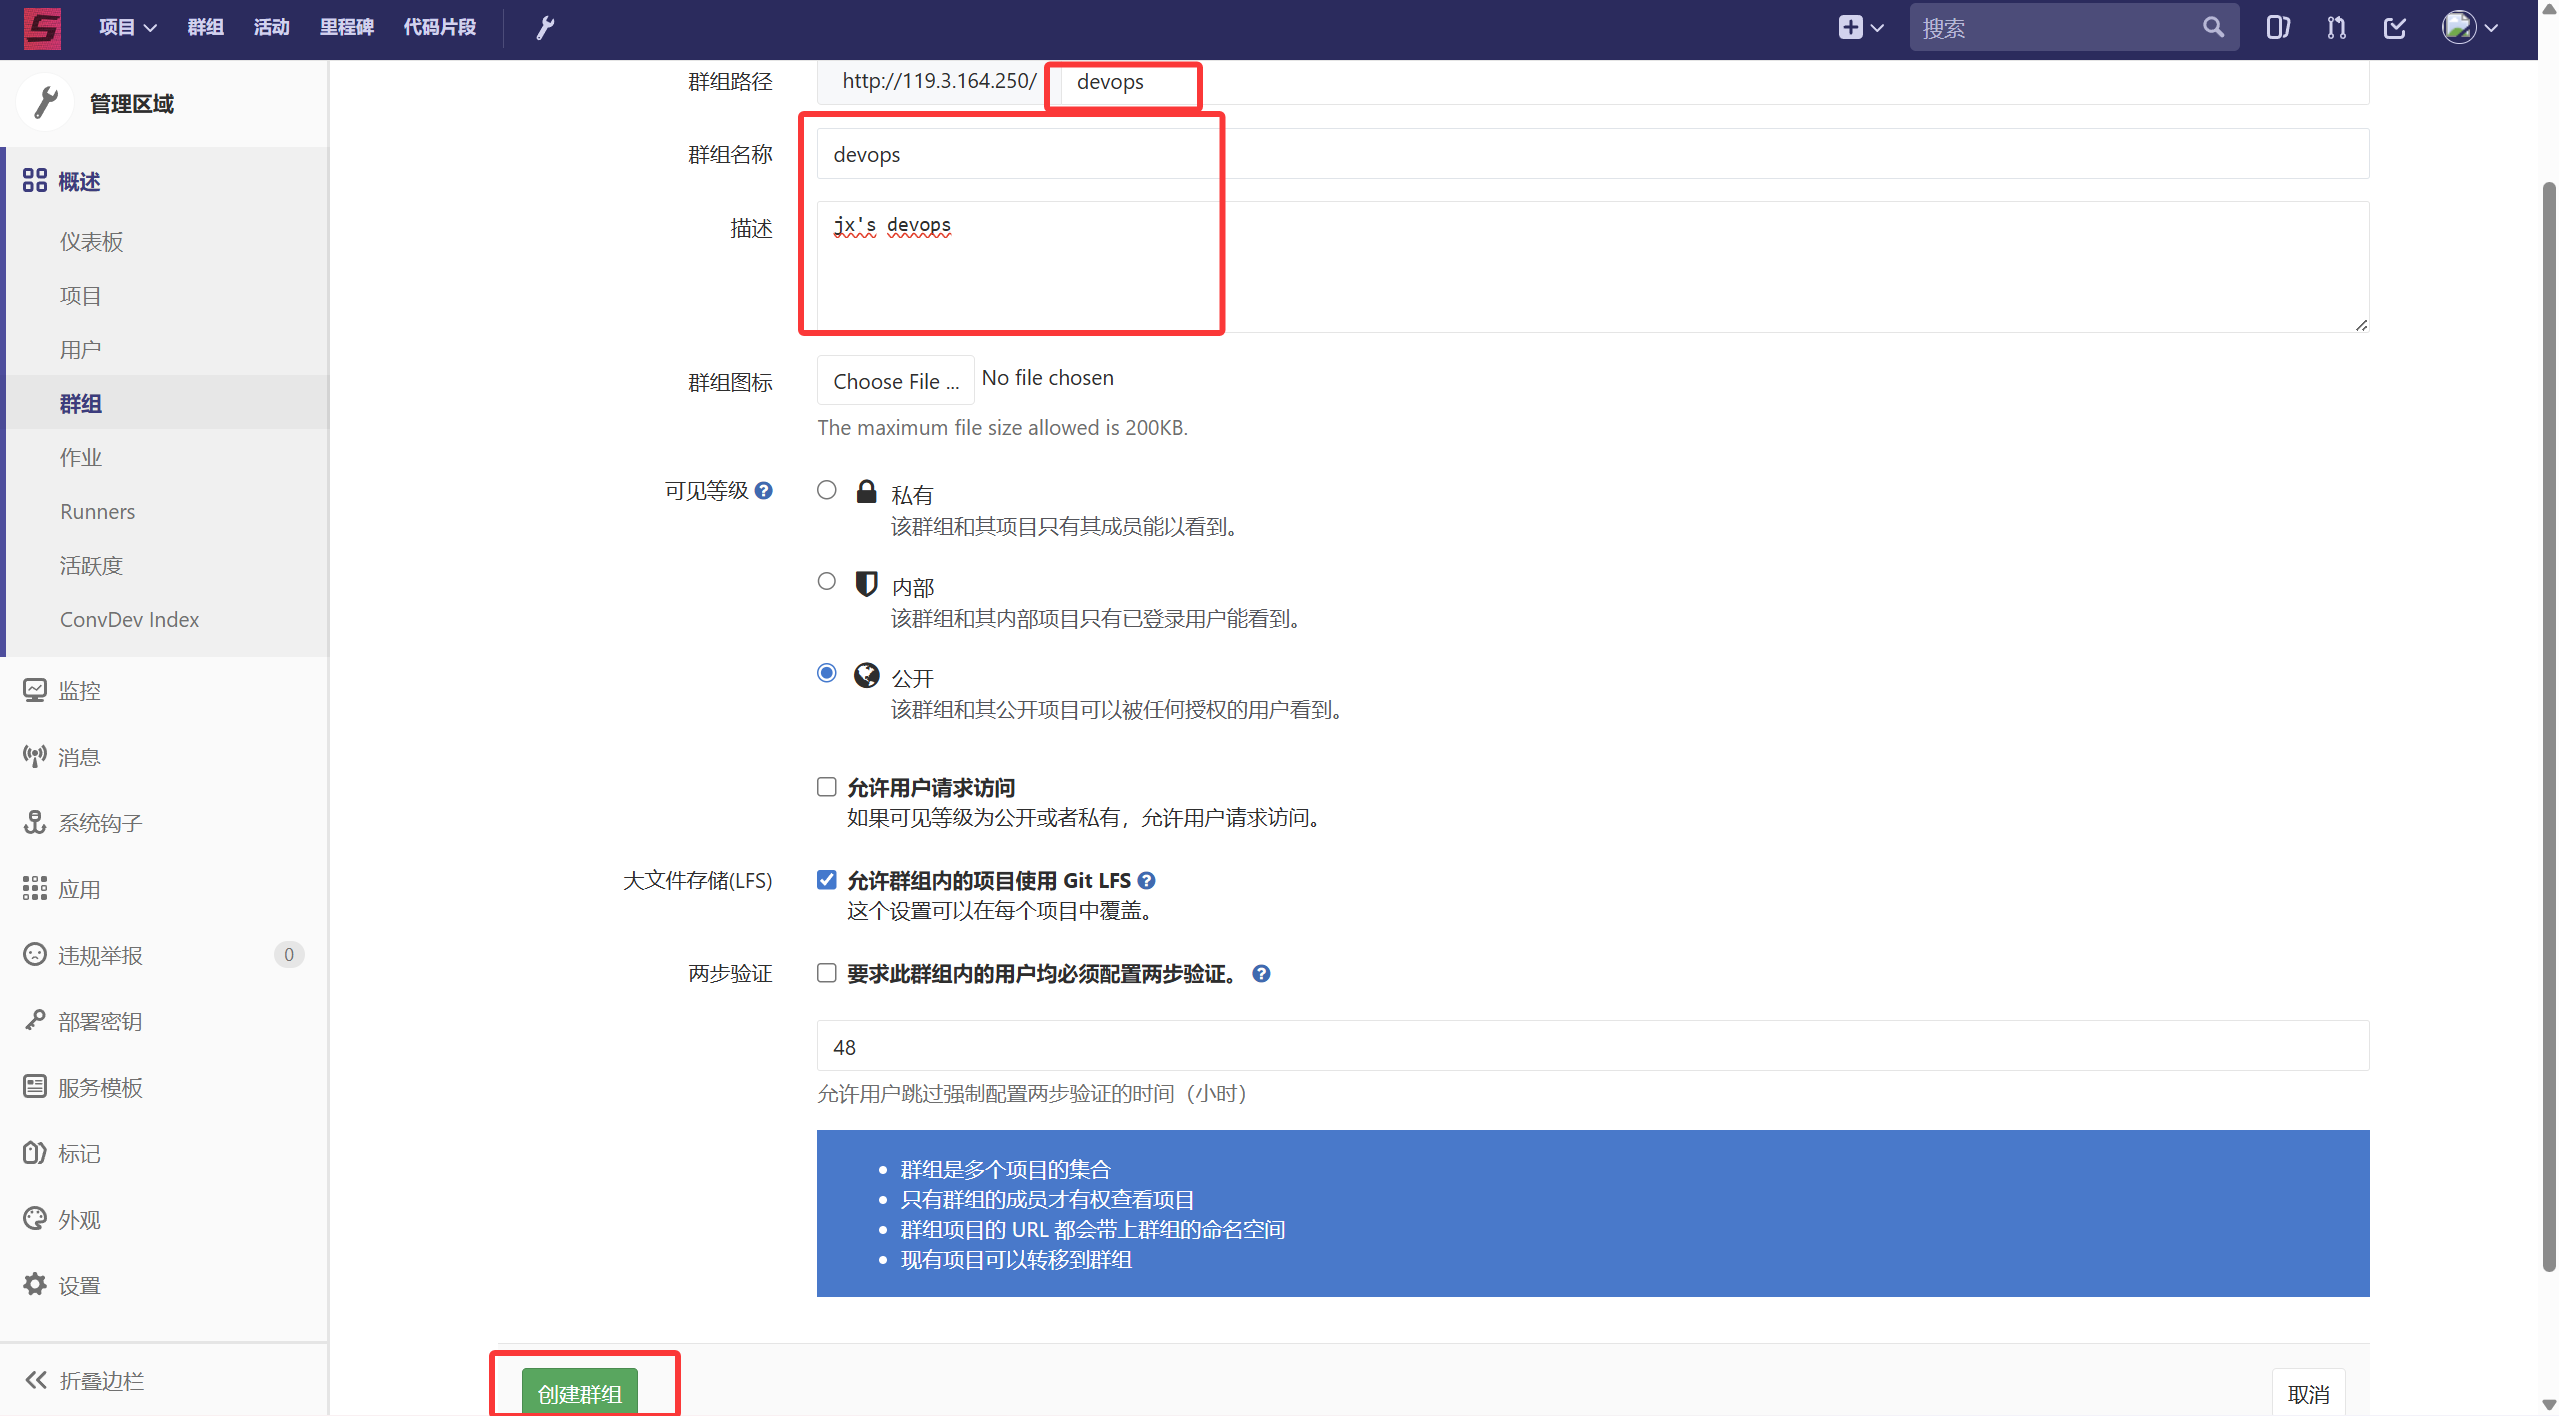Click the 管理区域 wrench icon in sidebar
This screenshot has height=1416, width=2559.
(45, 103)
